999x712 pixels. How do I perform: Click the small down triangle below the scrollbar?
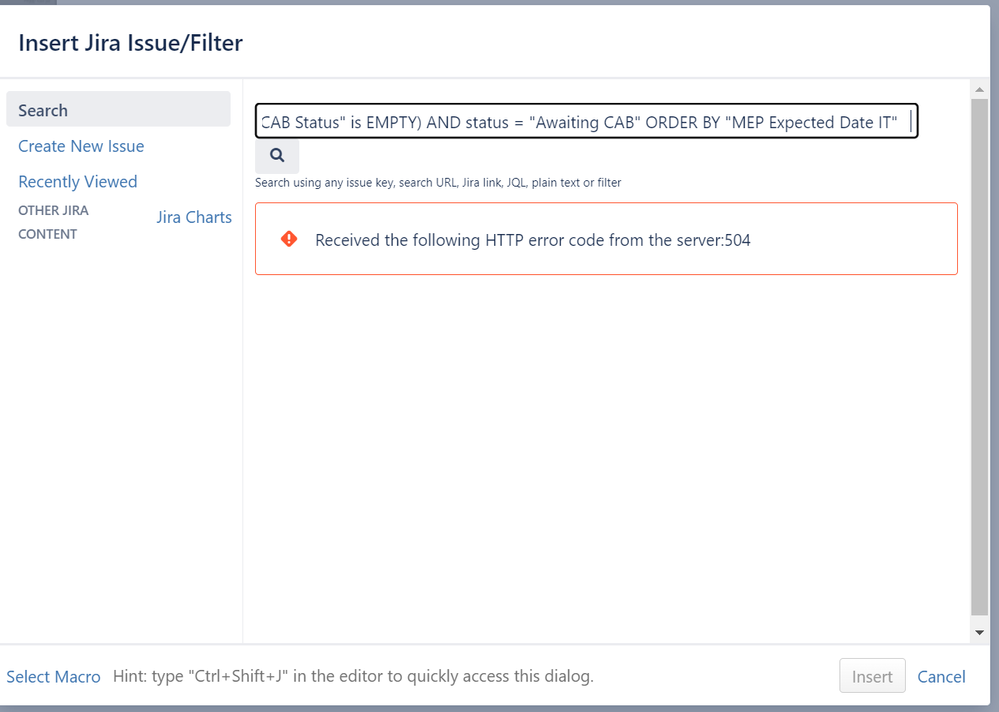pyautogui.click(x=981, y=631)
